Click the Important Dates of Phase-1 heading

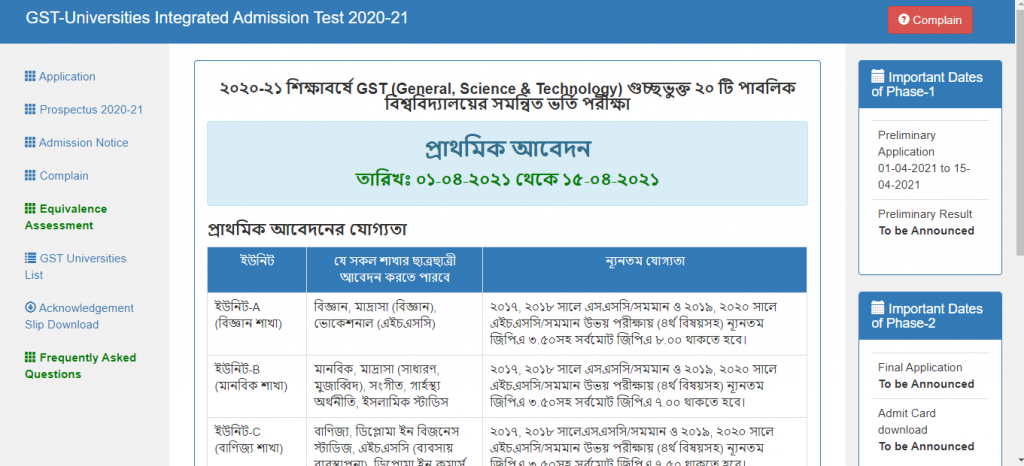930,84
